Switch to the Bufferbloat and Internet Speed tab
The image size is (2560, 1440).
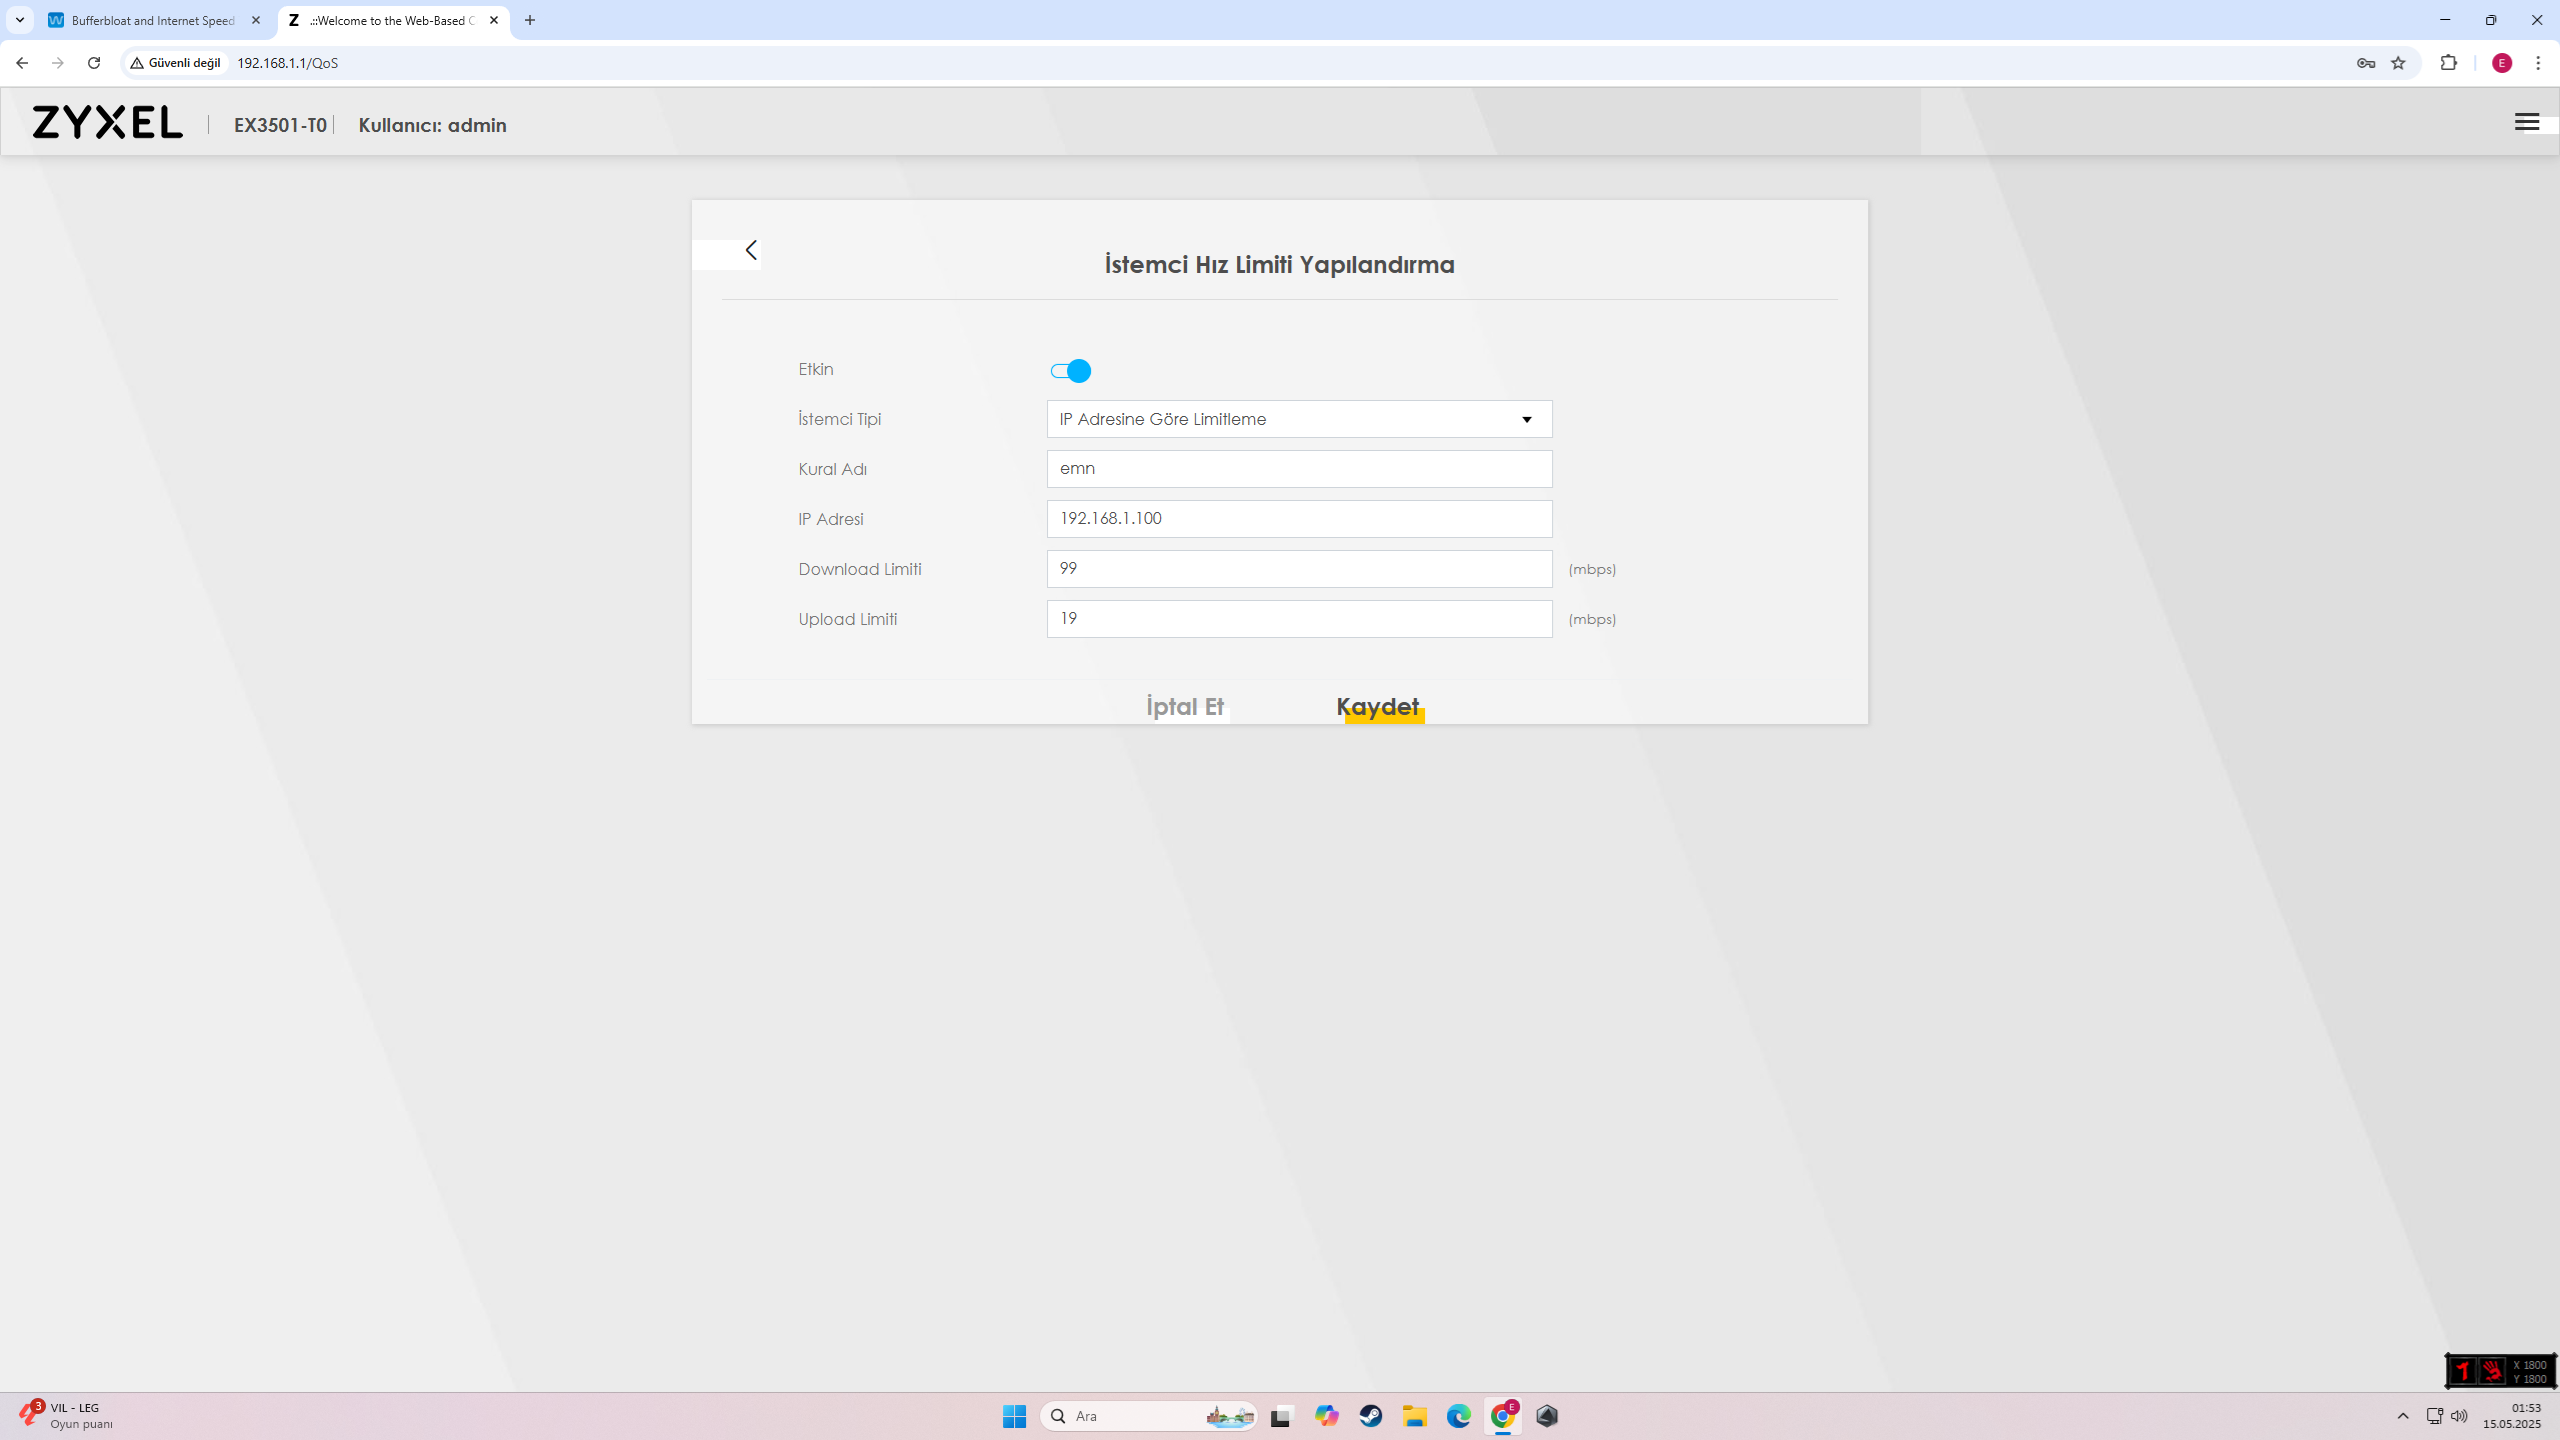[154, 20]
